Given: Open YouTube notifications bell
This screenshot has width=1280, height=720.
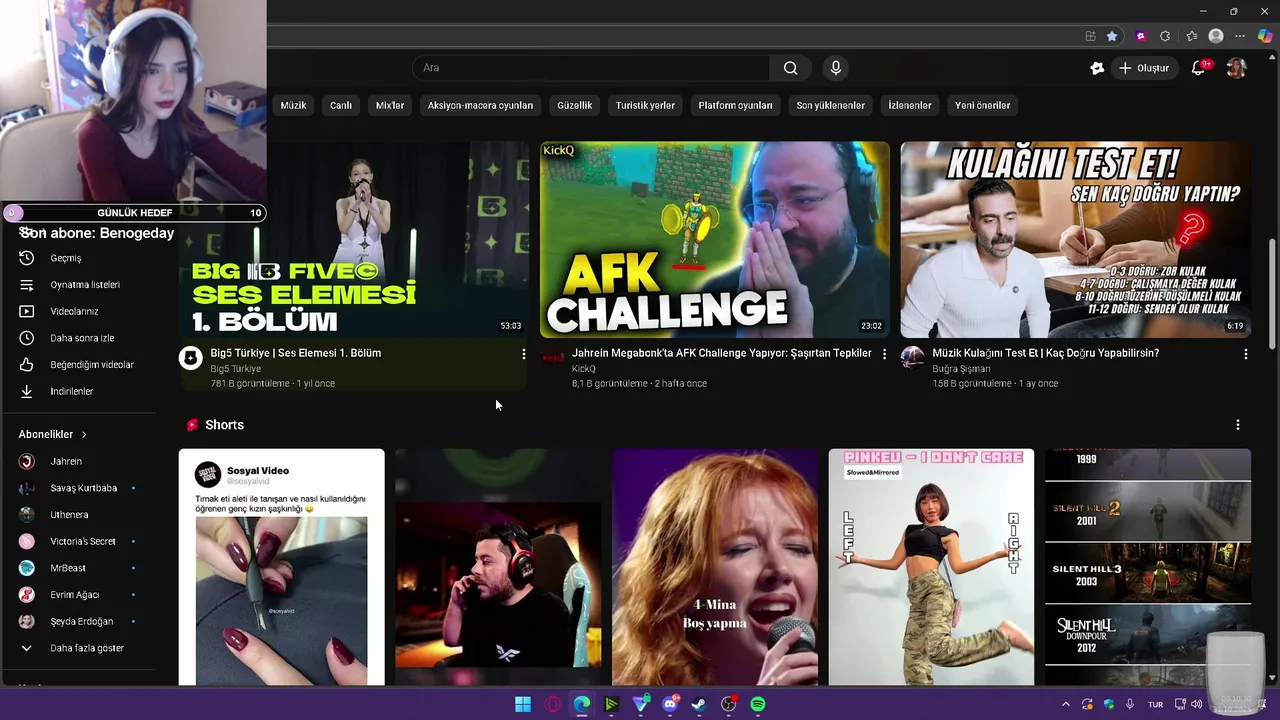Looking at the screenshot, I should point(1198,68).
